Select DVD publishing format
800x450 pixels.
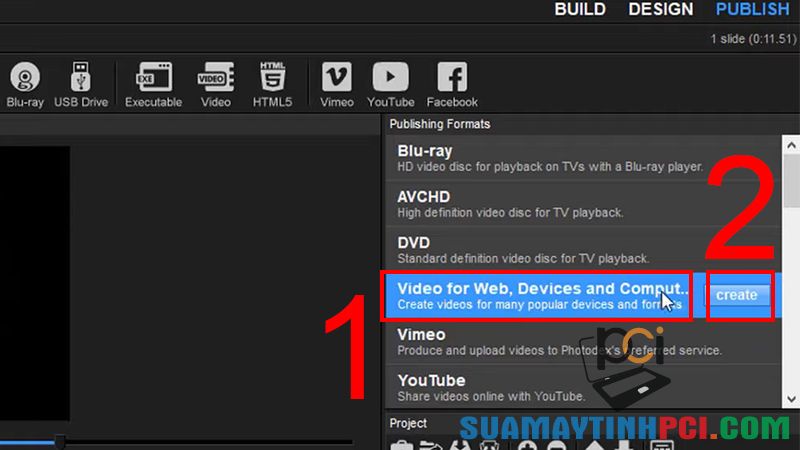click(583, 250)
